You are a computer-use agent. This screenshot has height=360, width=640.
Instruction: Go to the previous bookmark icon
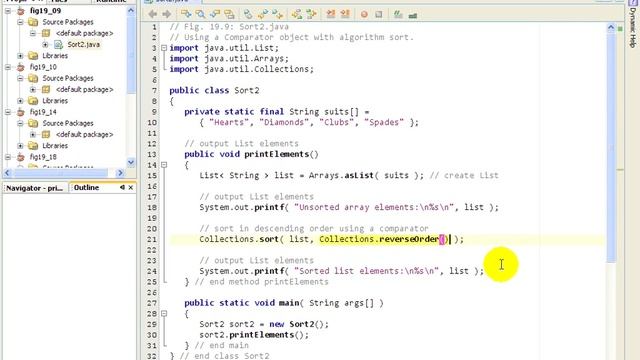click(x=263, y=15)
